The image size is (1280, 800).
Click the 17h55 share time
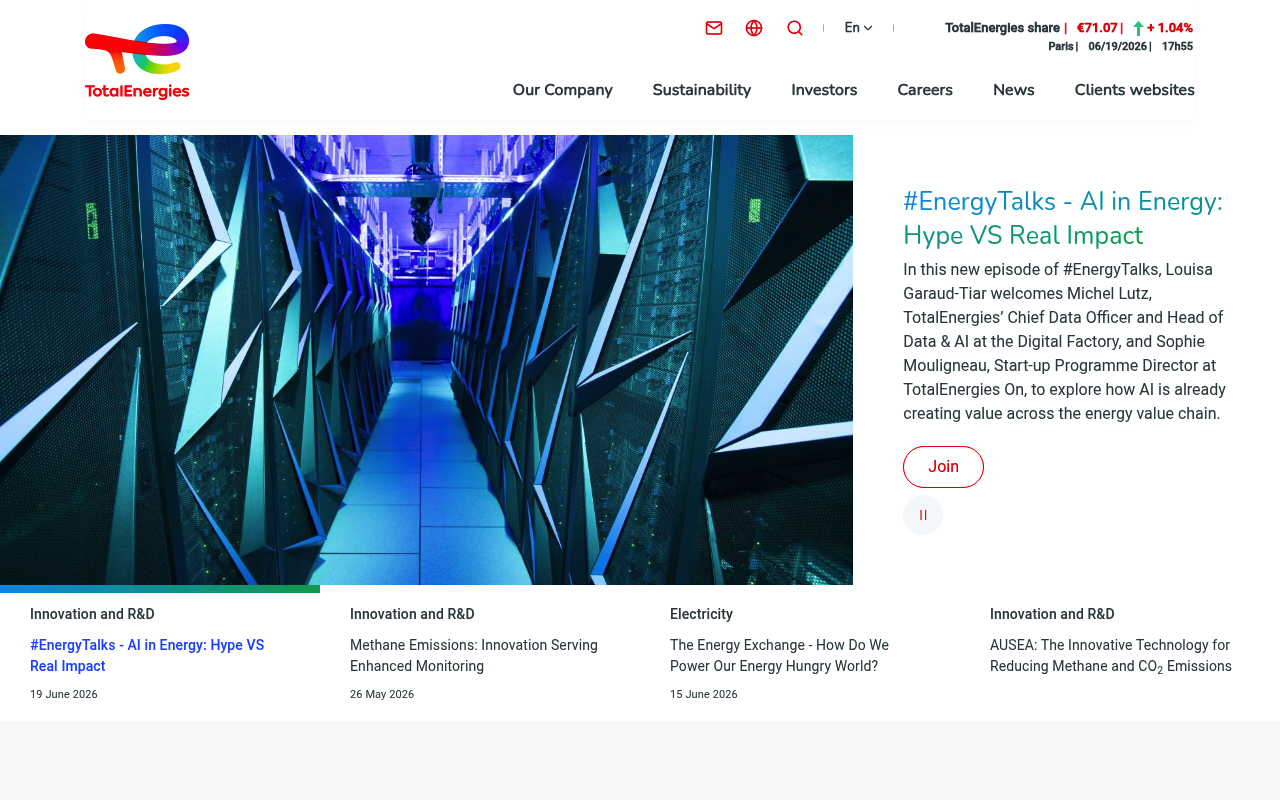[1177, 47]
